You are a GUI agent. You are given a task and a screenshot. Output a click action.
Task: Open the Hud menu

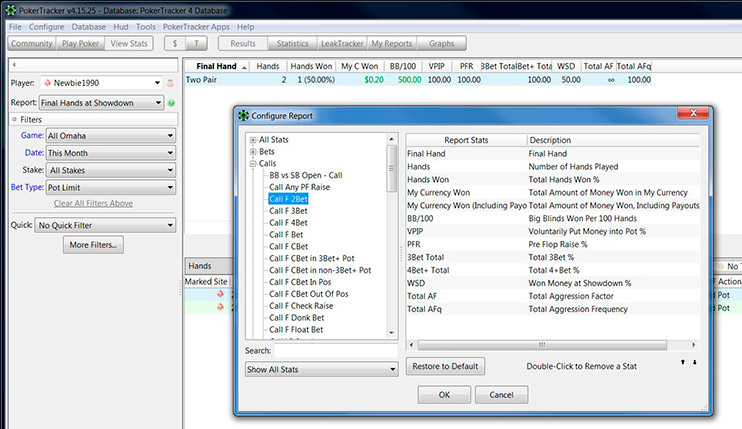coord(121,27)
